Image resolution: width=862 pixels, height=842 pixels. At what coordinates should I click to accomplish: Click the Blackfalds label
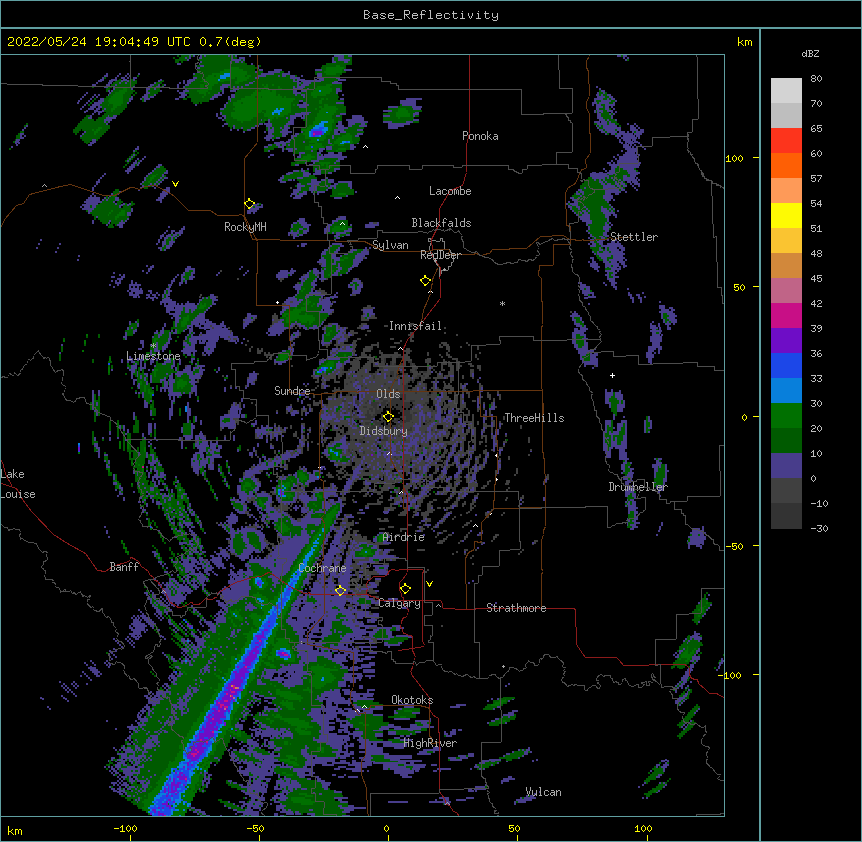[441, 223]
